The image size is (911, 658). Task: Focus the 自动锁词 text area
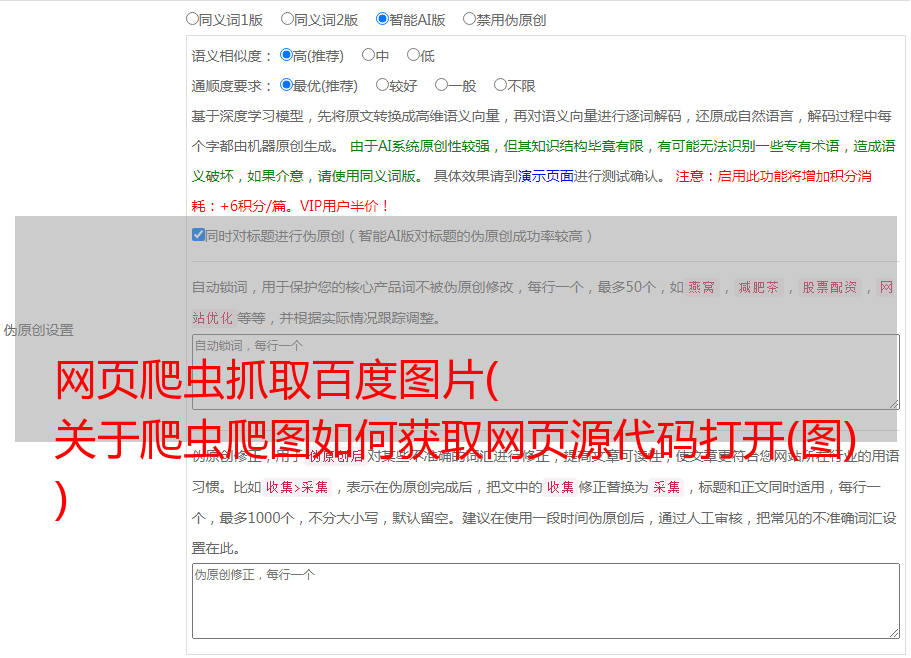(x=546, y=372)
